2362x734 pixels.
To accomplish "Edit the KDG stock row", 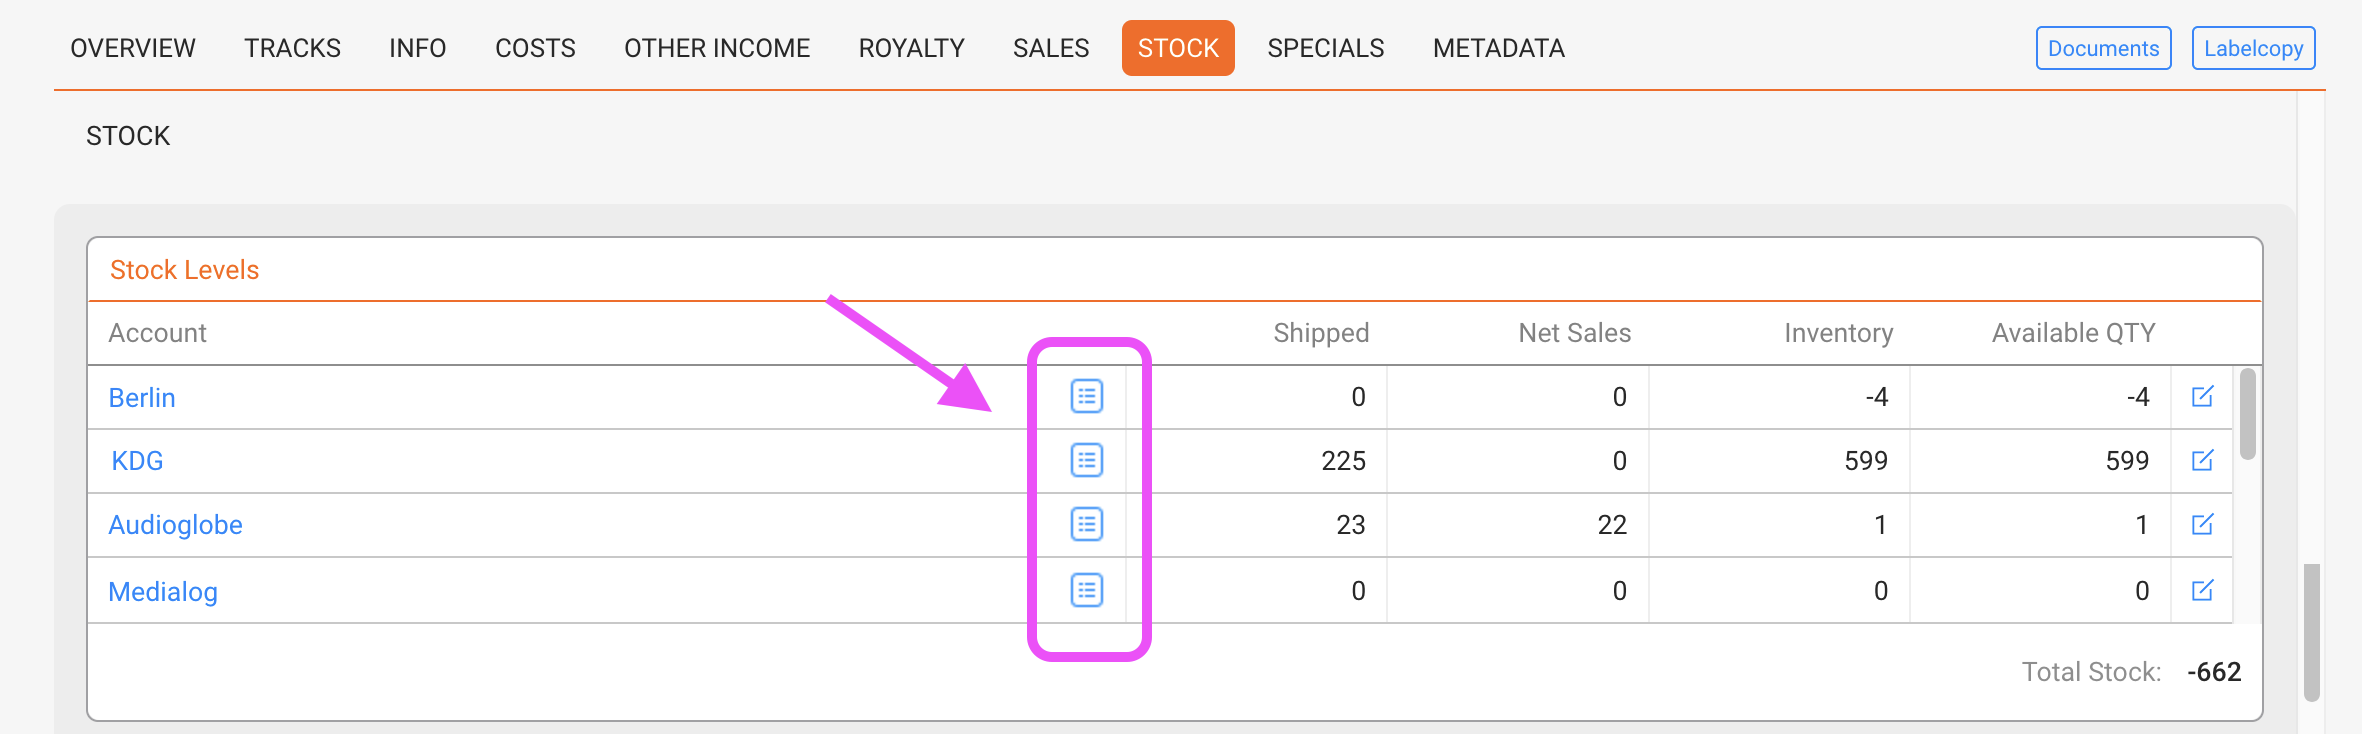I will pyautogui.click(x=2202, y=460).
